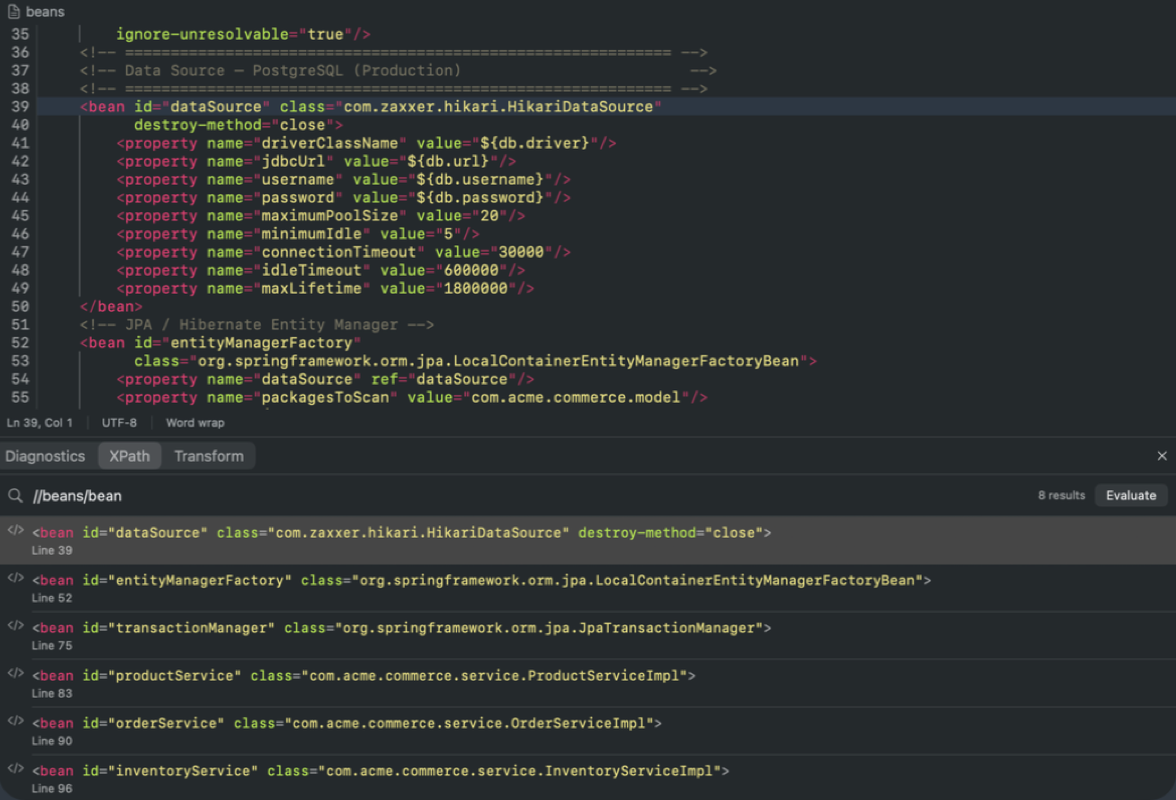
Task: Close the XPath results panel
Action: tap(1162, 455)
